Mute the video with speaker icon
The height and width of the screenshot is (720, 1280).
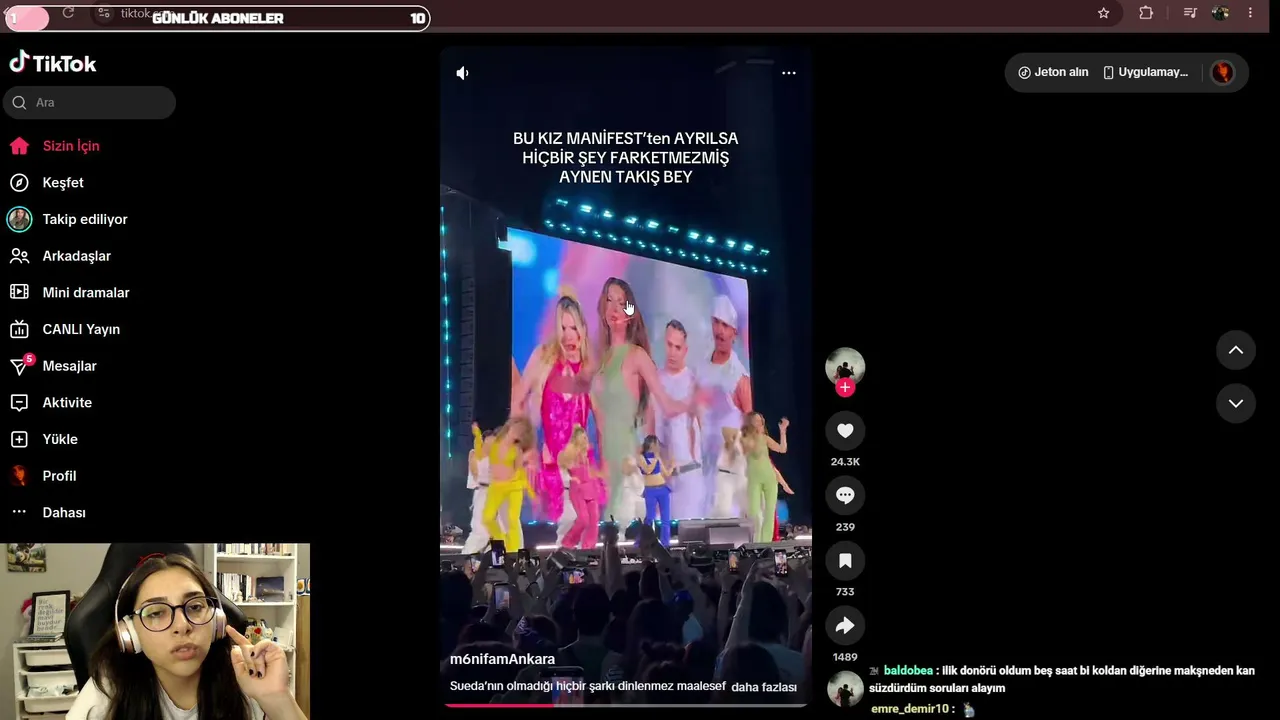tap(462, 73)
